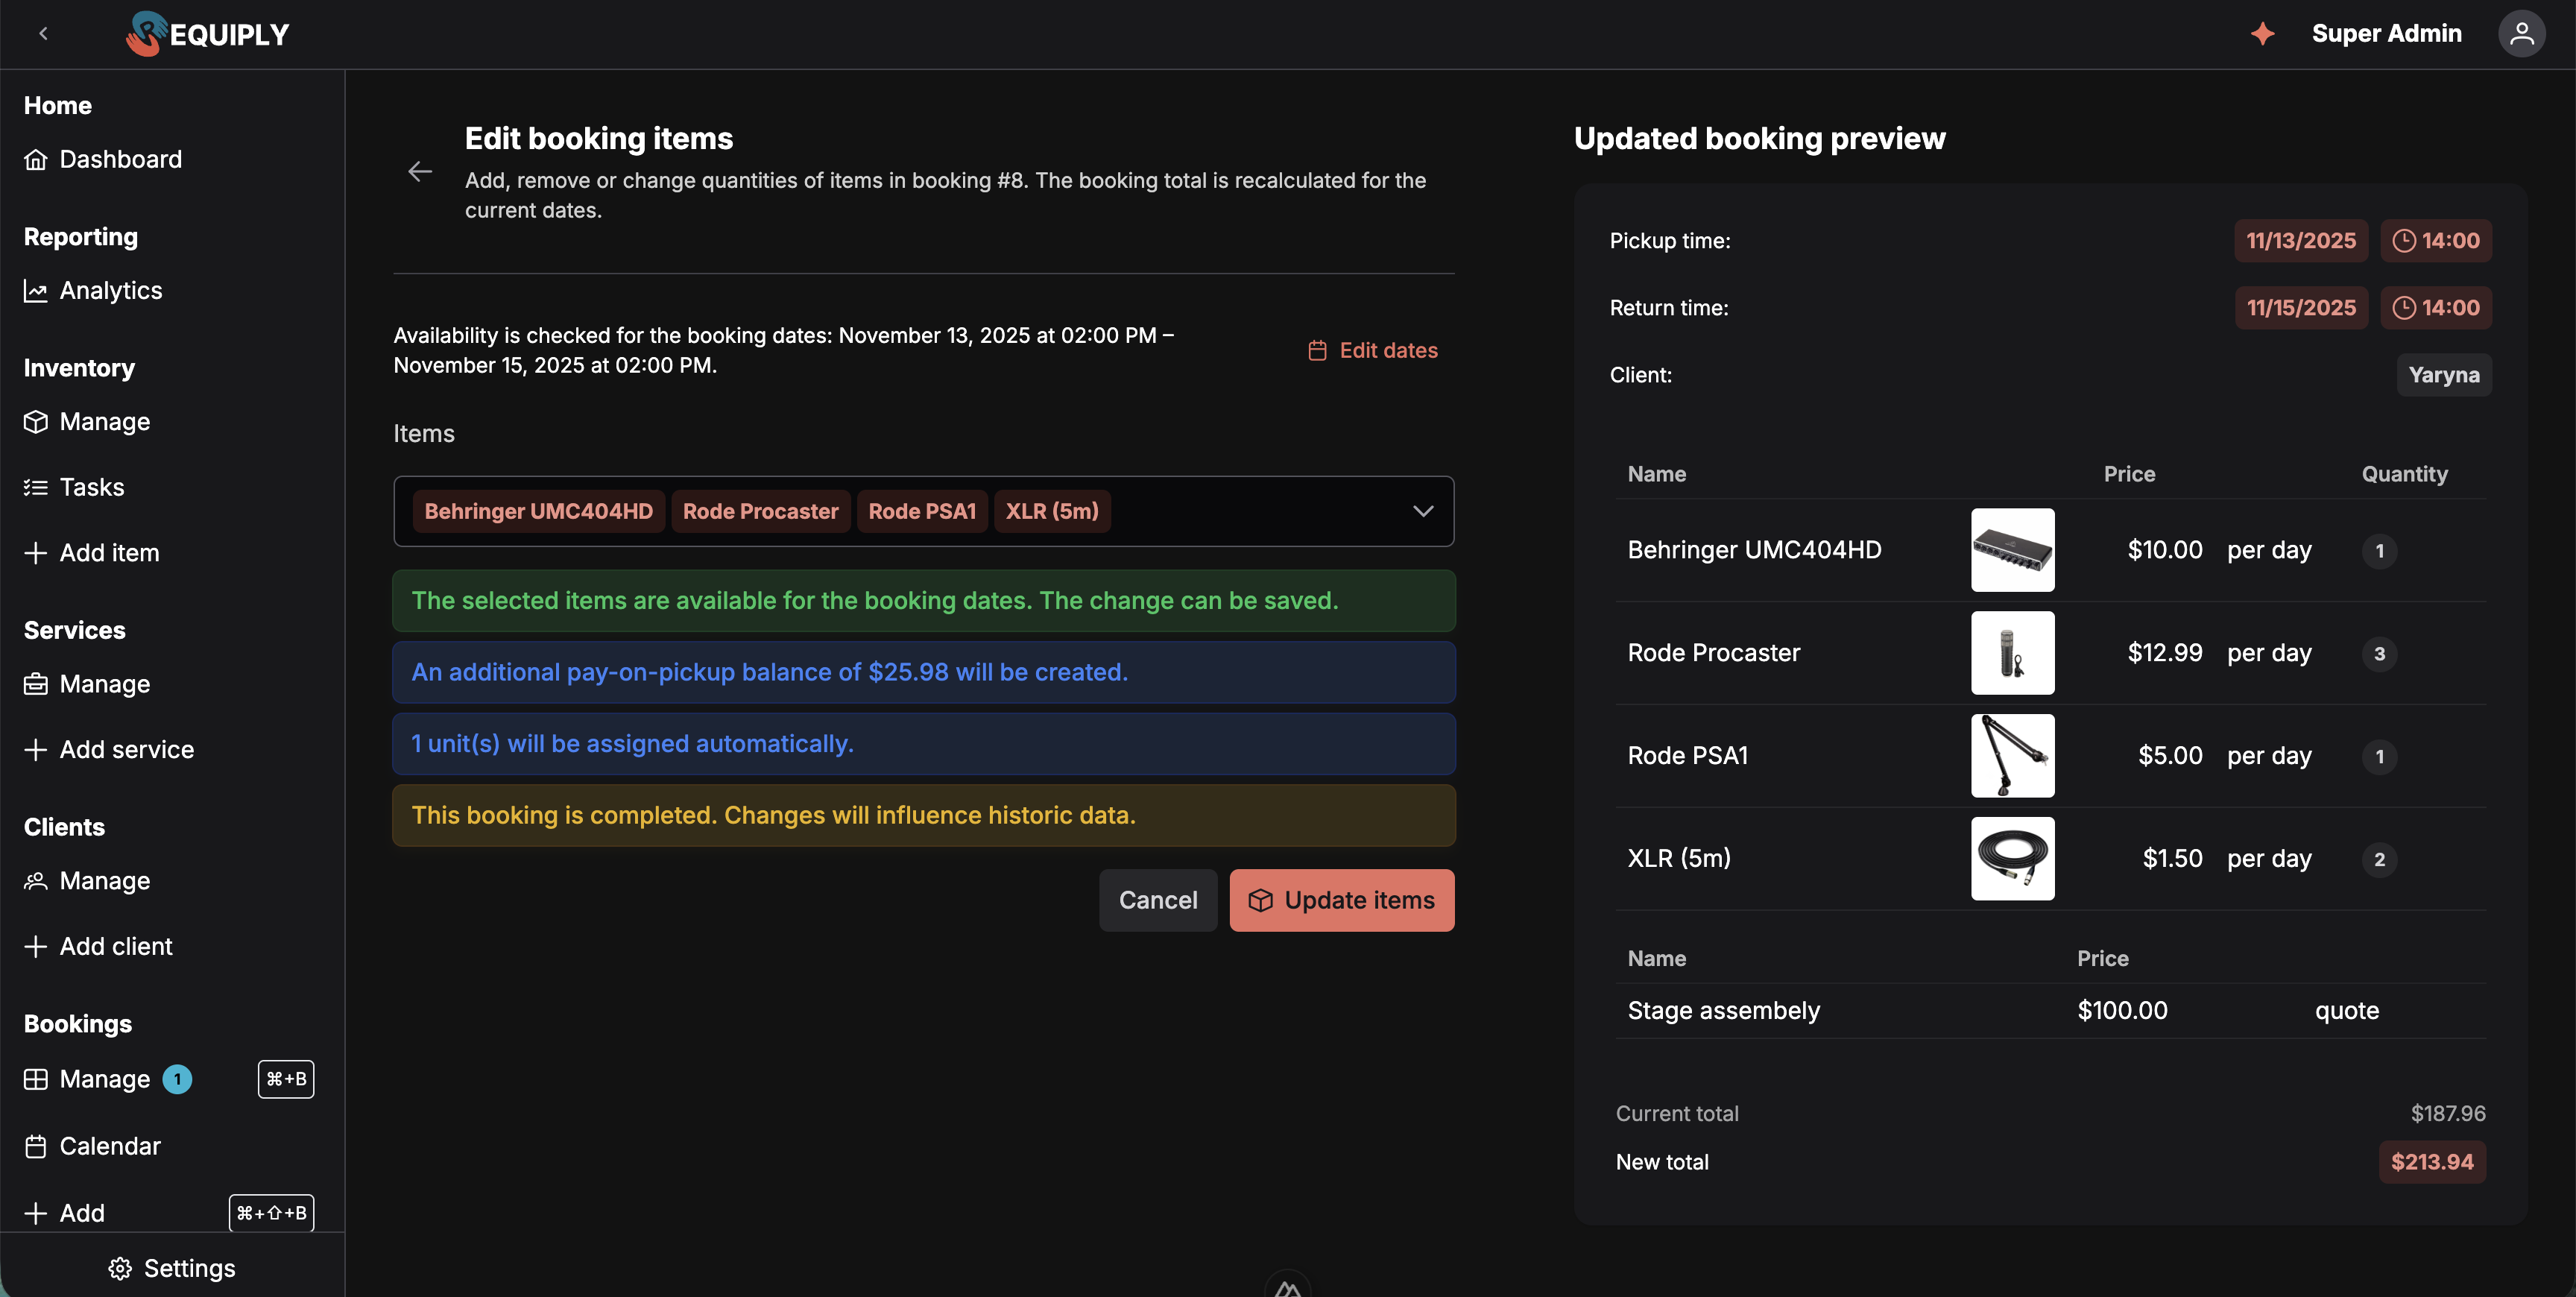The width and height of the screenshot is (2576, 1297).
Task: Collapse sidebar with the top-left chevron
Action: (43, 33)
